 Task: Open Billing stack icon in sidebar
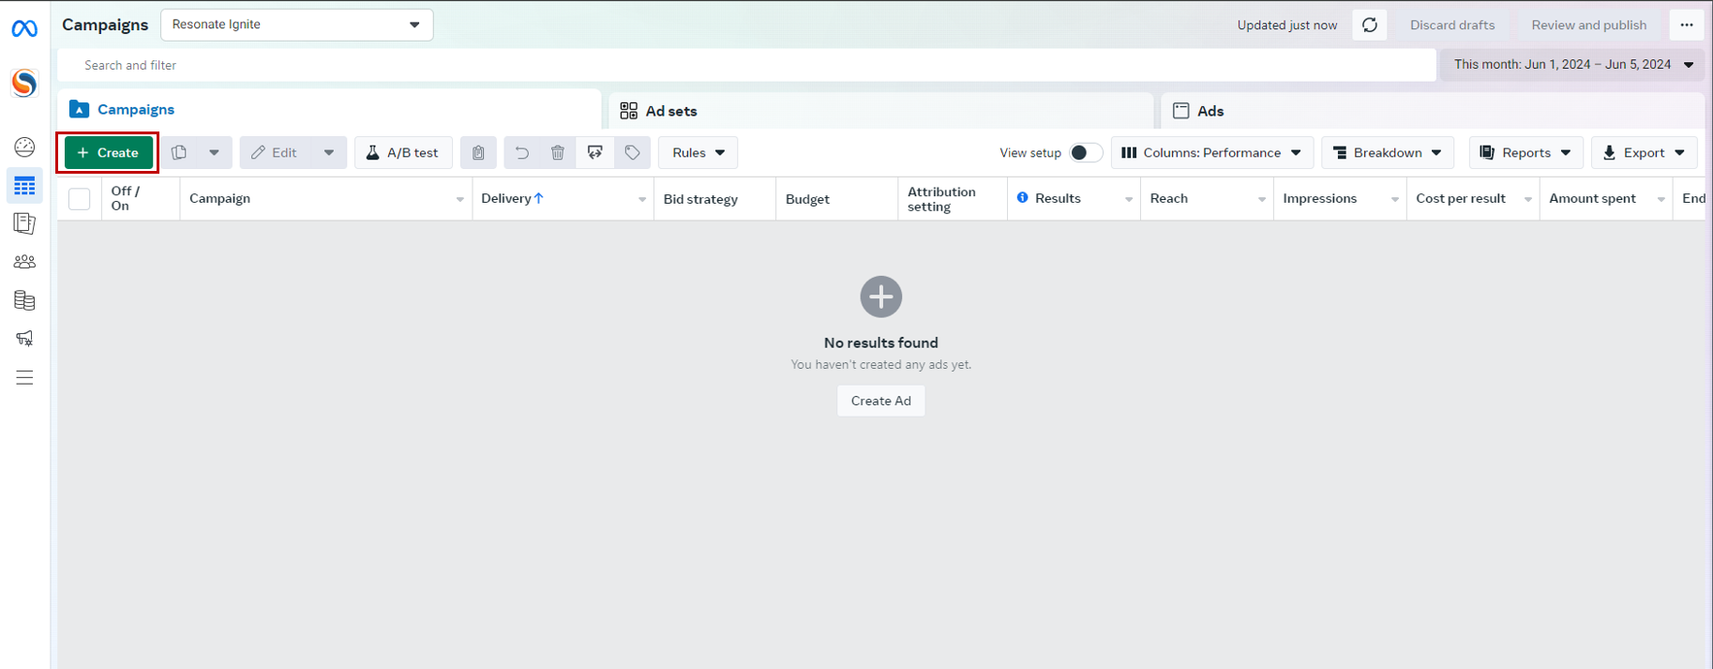(24, 300)
